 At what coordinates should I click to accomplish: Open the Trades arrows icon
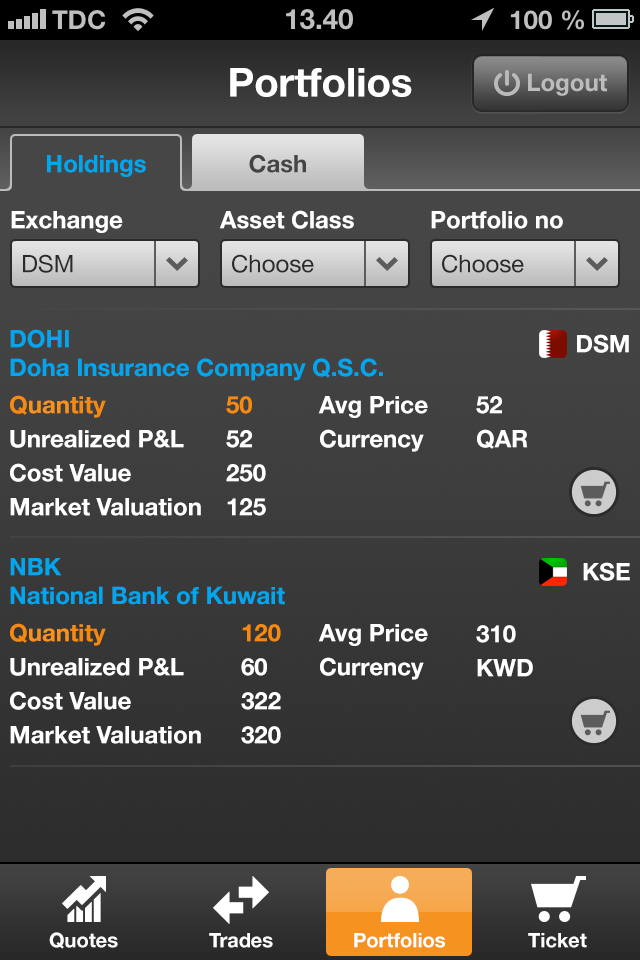pyautogui.click(x=240, y=898)
